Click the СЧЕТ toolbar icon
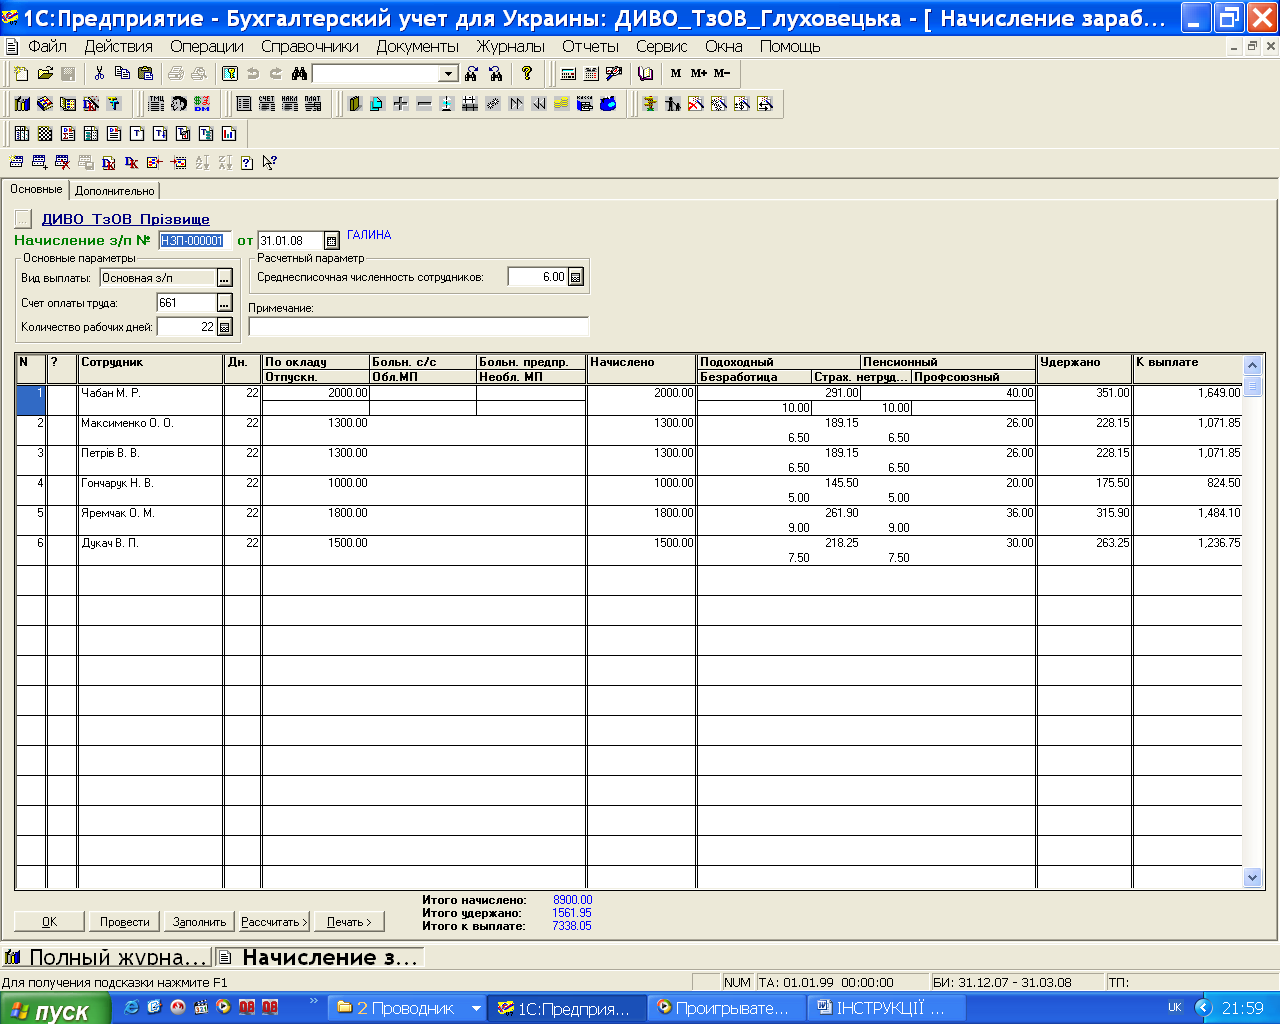Viewport: 1280px width, 1024px height. (x=267, y=104)
